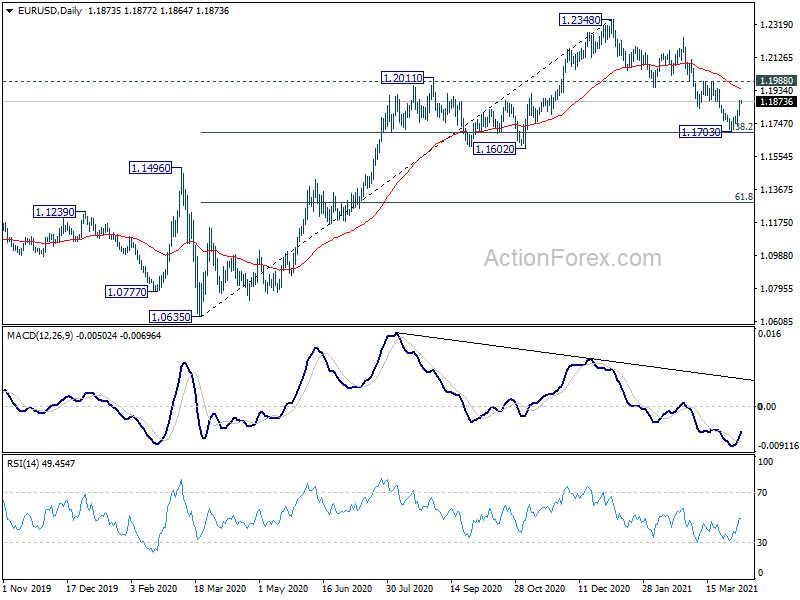Click the 1.07770 price label

coord(127,292)
